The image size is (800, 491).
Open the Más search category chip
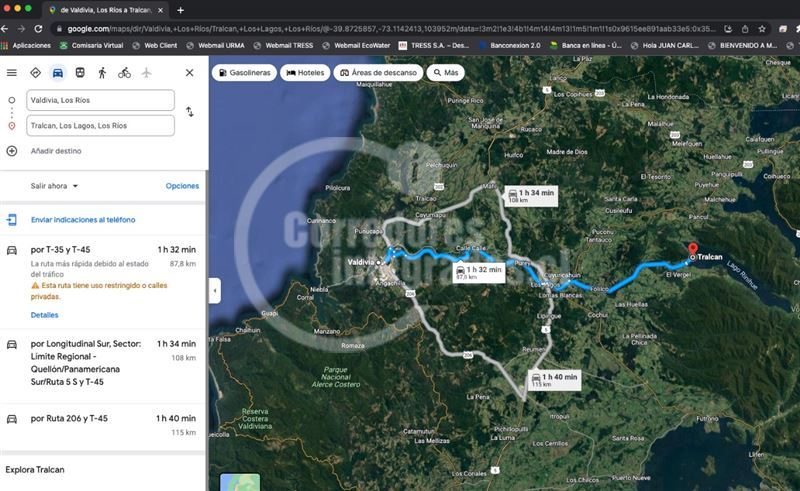pyautogui.click(x=445, y=73)
